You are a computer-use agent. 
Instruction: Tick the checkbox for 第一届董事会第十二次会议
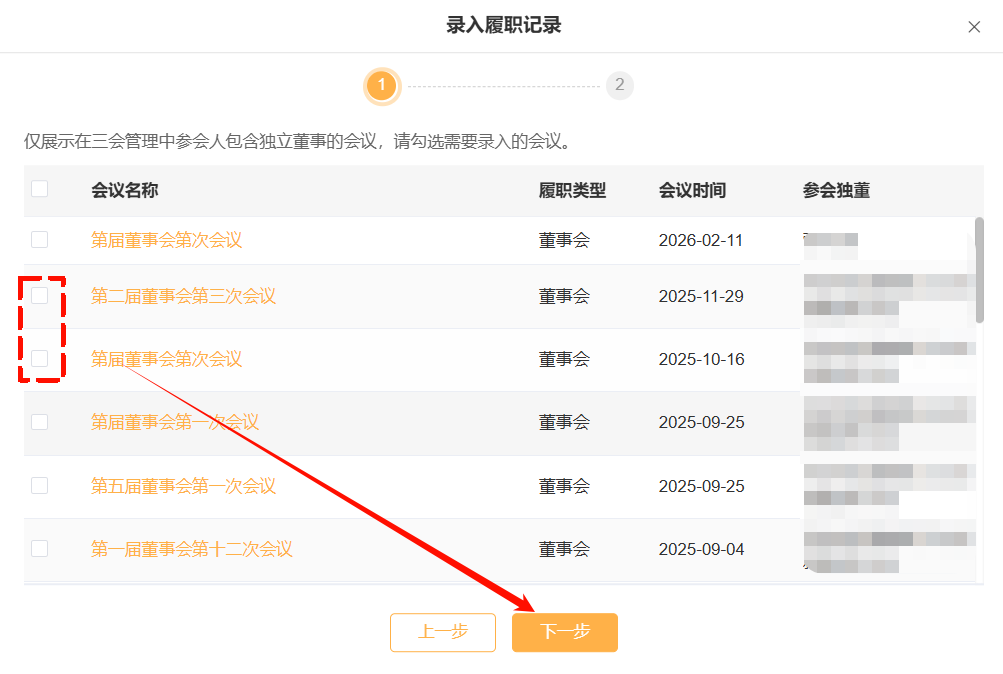39,549
